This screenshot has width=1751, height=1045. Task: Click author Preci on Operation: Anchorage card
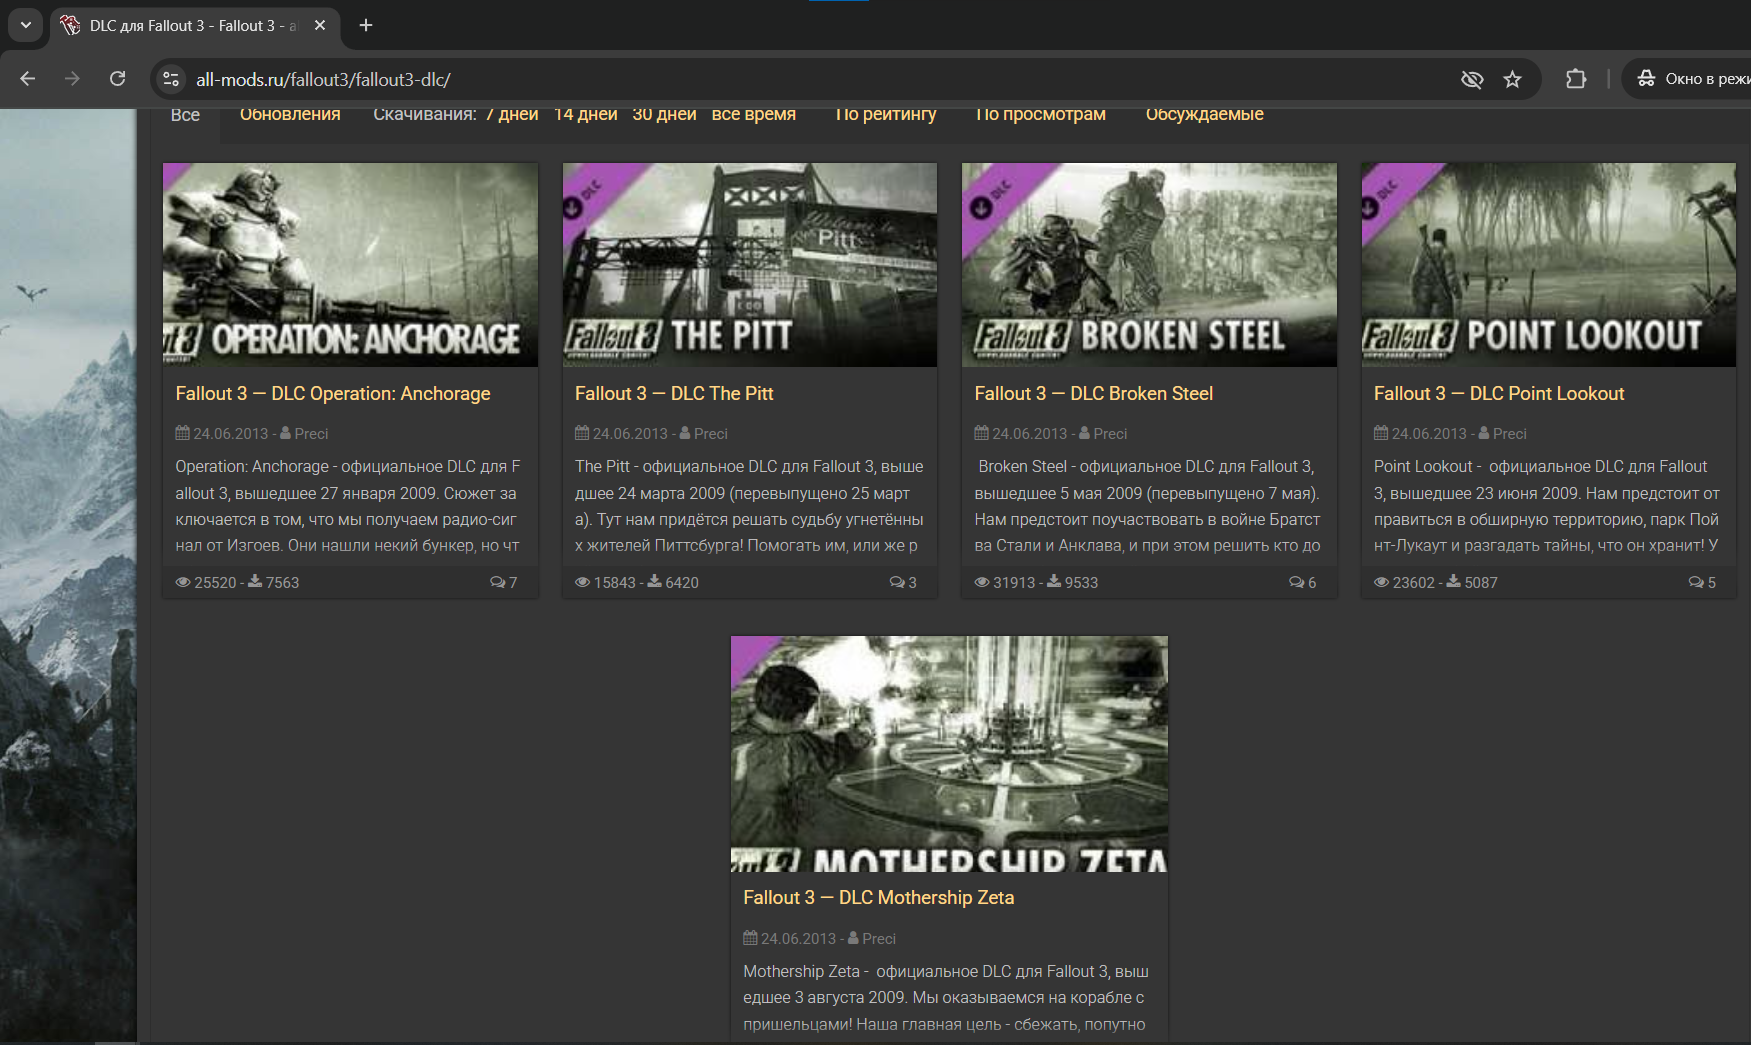[x=311, y=434]
